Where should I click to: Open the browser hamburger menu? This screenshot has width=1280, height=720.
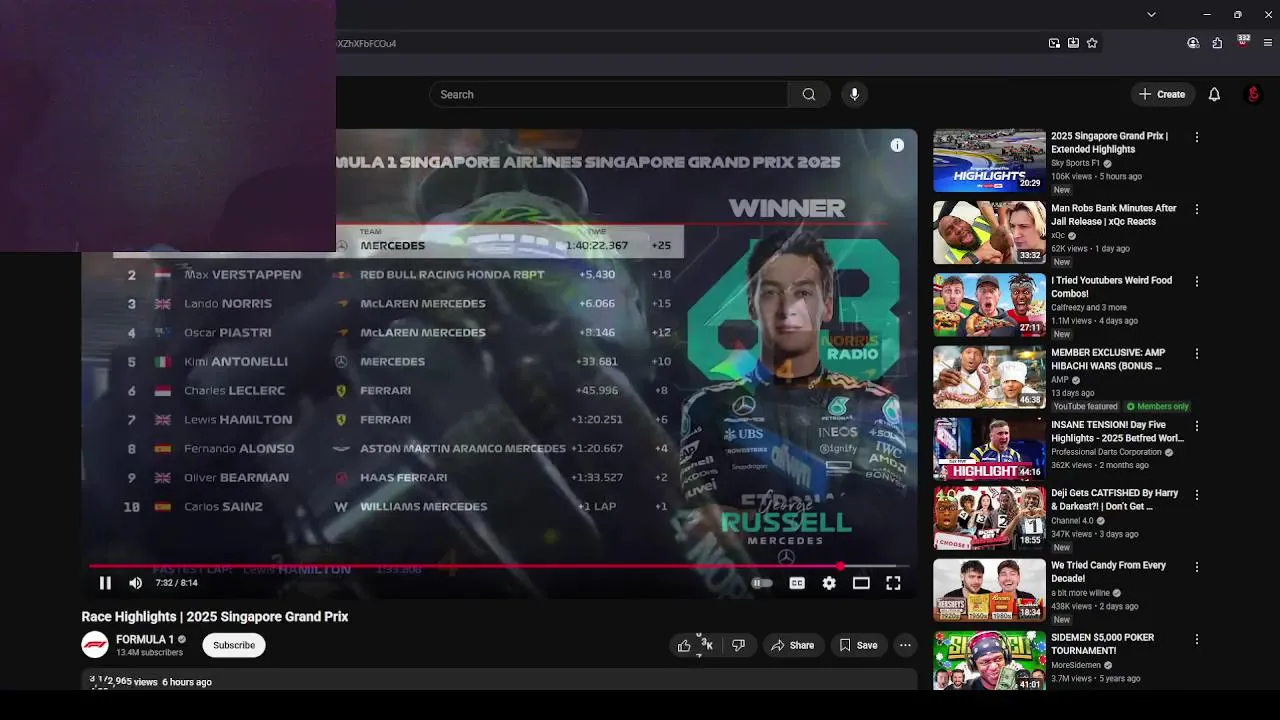(x=1268, y=43)
